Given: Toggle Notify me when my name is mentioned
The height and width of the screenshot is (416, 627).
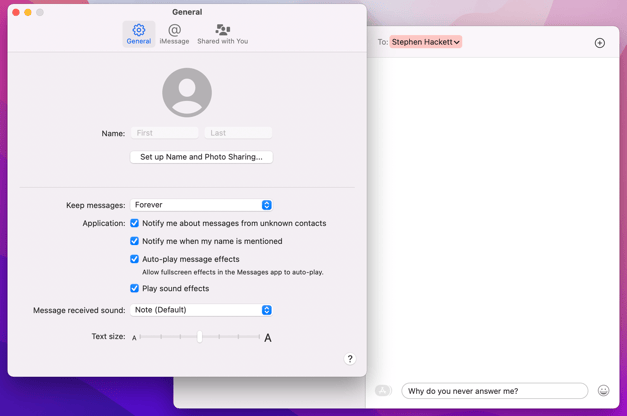Looking at the screenshot, I should pos(134,241).
